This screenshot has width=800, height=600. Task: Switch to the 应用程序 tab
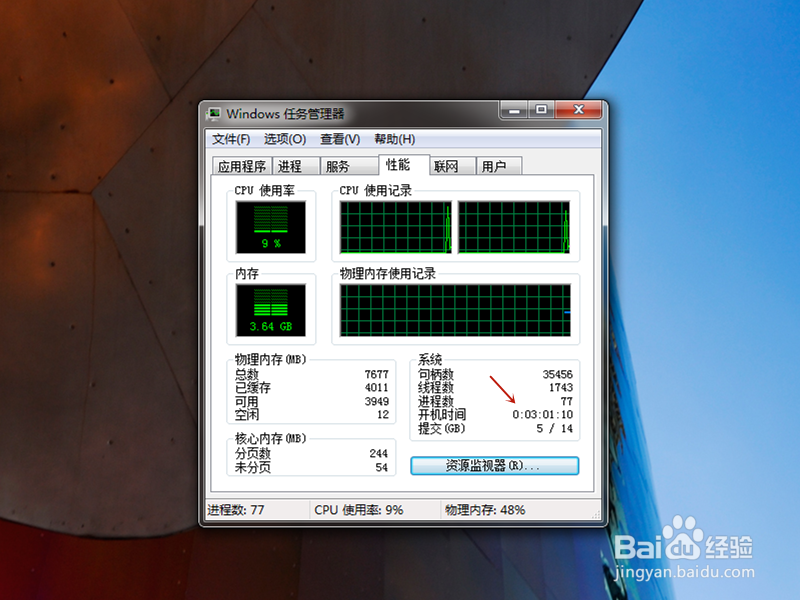(x=242, y=166)
